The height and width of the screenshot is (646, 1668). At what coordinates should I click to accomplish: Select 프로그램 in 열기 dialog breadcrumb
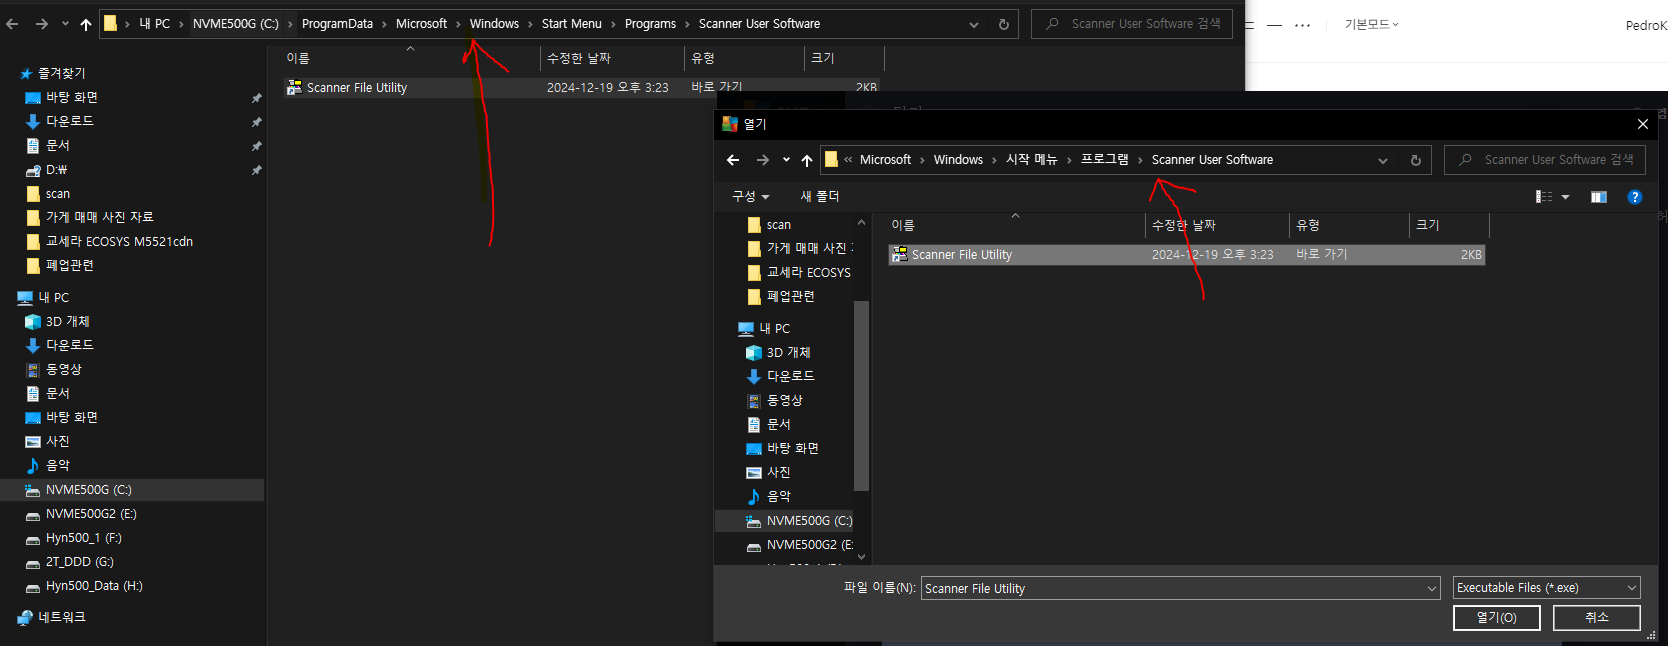[x=1105, y=160]
